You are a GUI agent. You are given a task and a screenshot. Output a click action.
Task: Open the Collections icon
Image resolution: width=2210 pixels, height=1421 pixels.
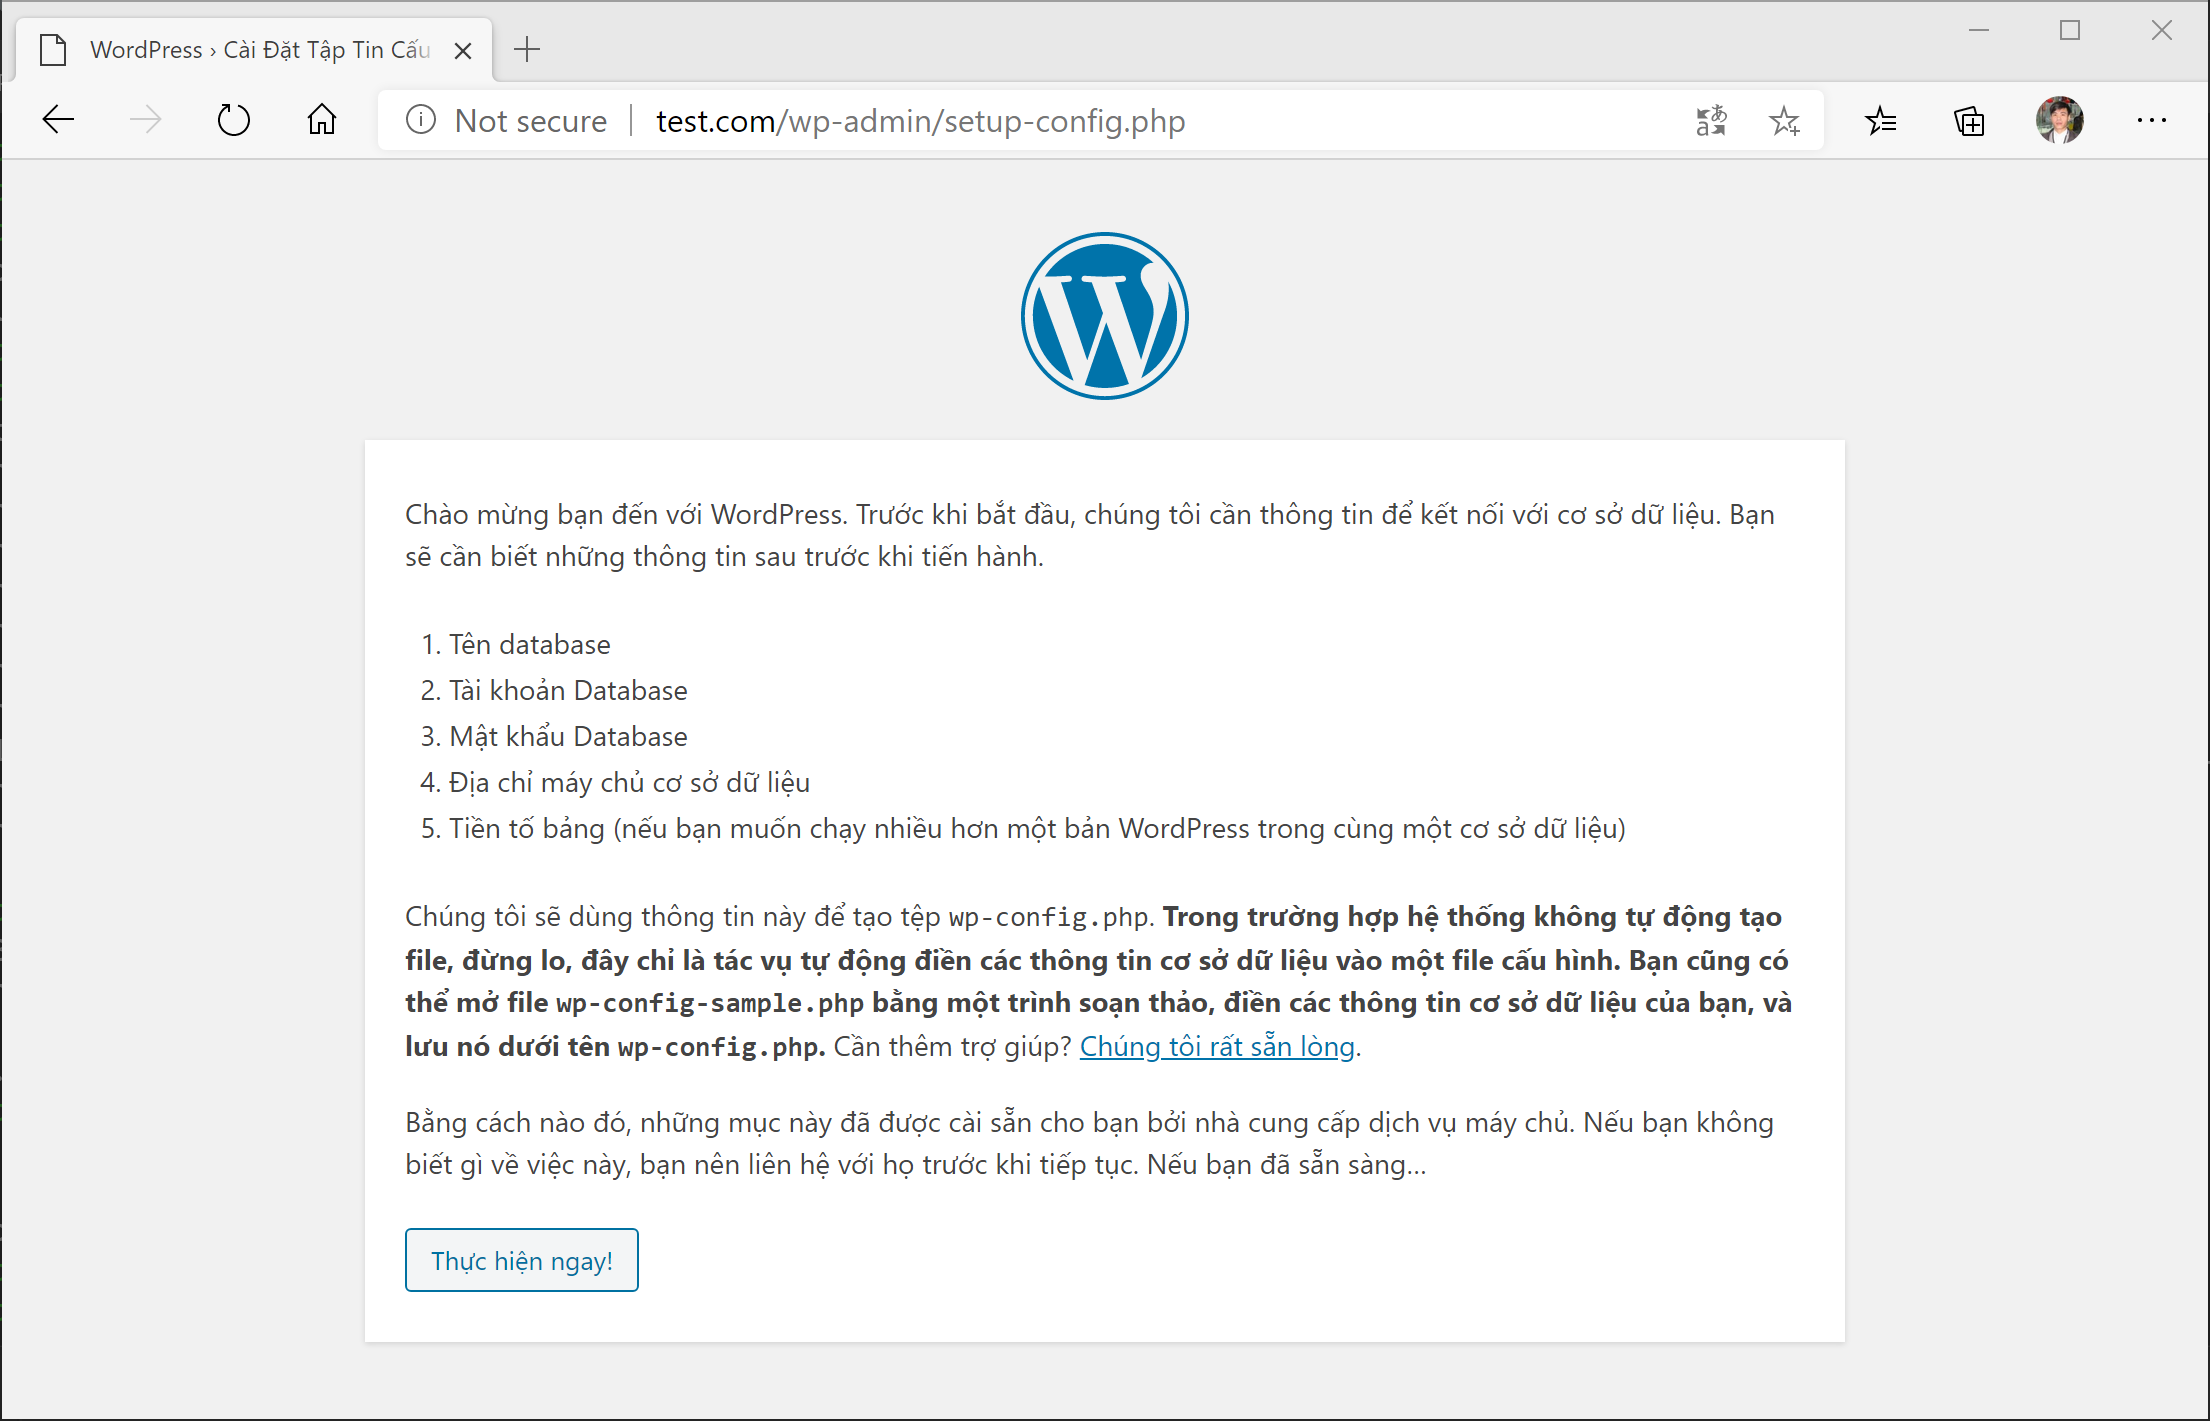(1969, 121)
